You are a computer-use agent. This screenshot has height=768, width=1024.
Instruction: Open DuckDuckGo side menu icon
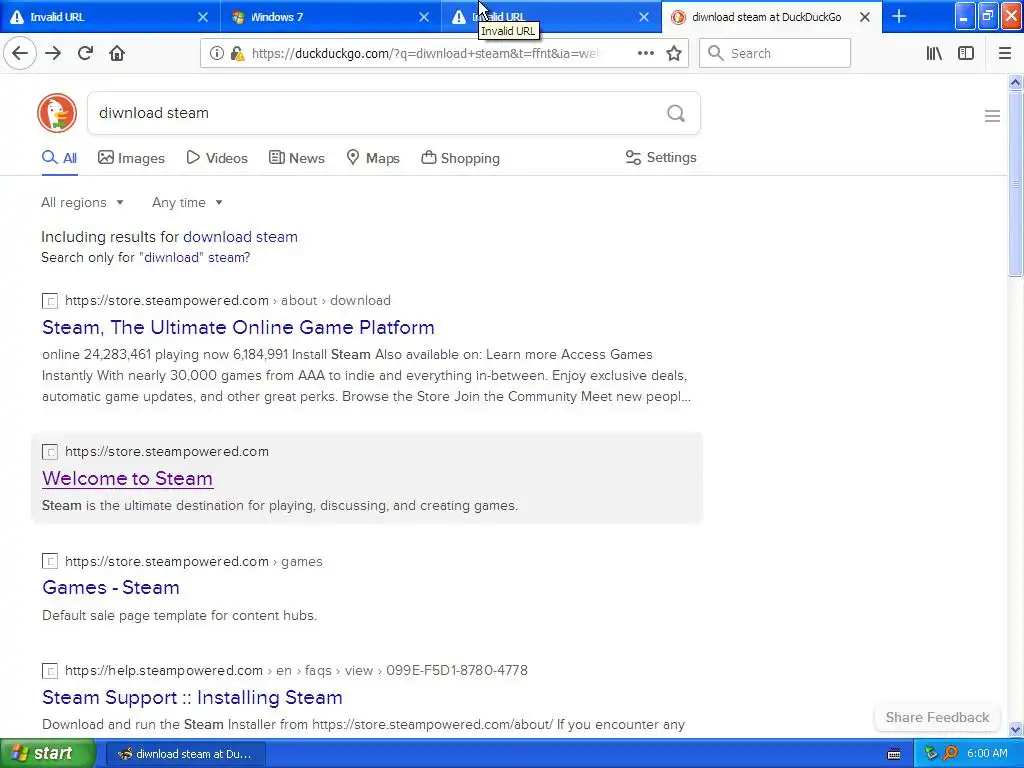[992, 116]
